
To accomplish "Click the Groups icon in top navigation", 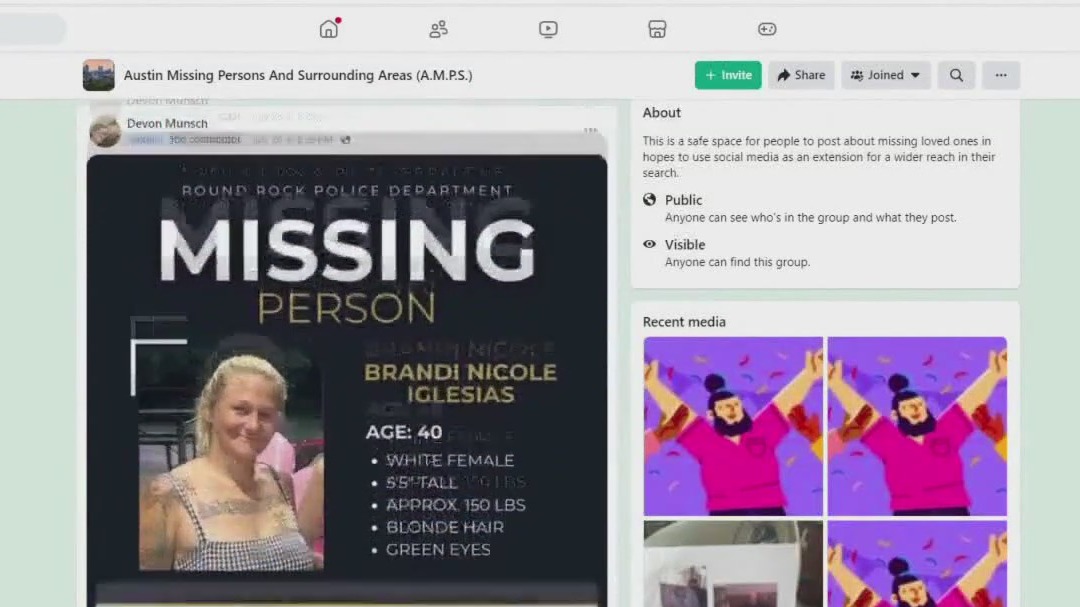I will 438,29.
